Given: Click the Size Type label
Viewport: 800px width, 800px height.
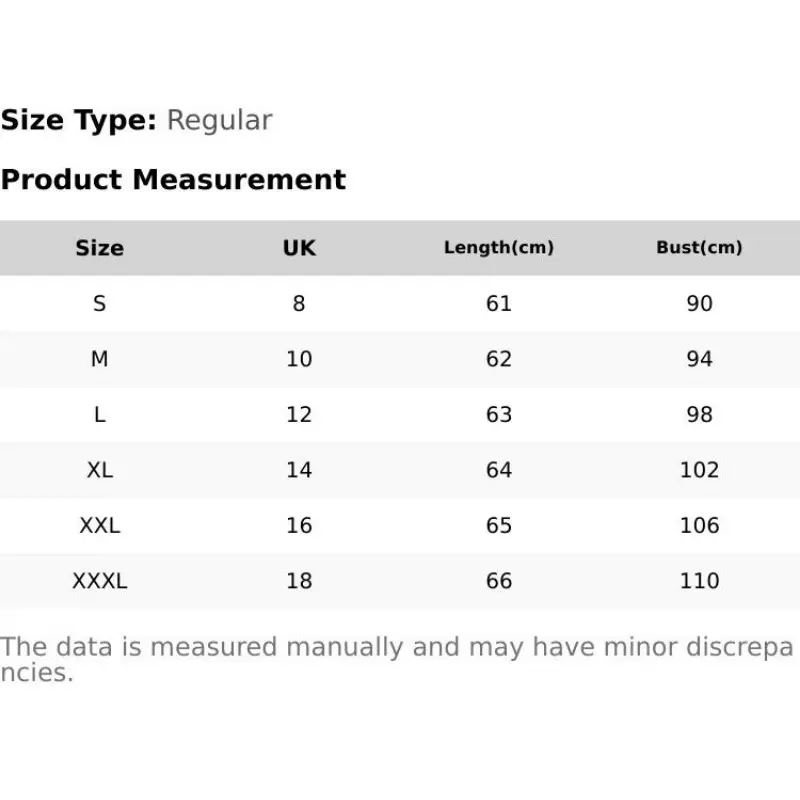Looking at the screenshot, I should click(x=79, y=120).
